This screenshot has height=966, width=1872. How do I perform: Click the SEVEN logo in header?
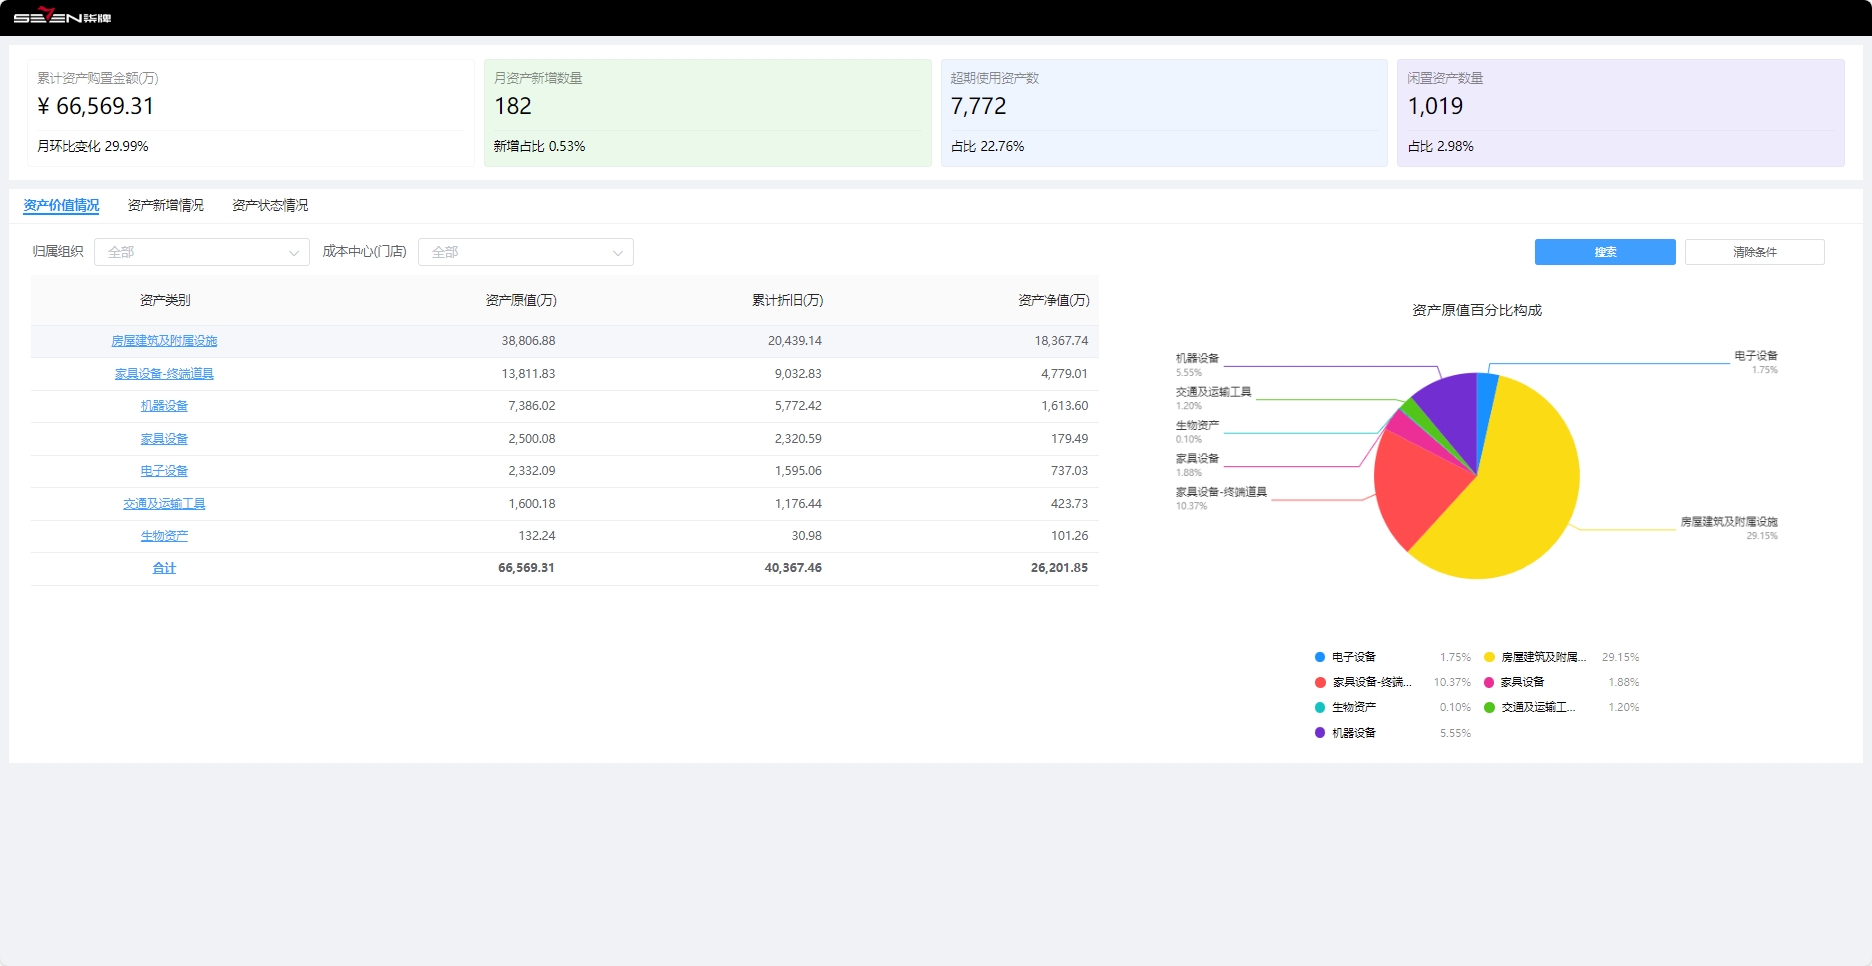point(62,16)
